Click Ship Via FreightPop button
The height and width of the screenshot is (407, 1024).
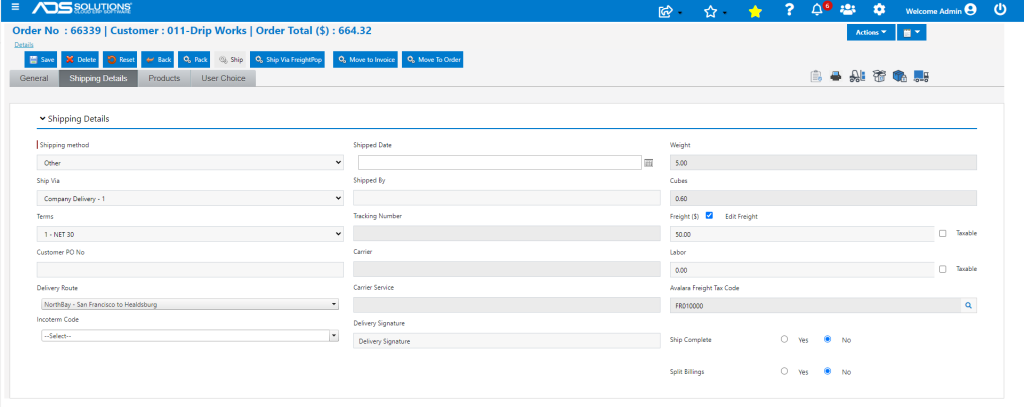[287, 59]
